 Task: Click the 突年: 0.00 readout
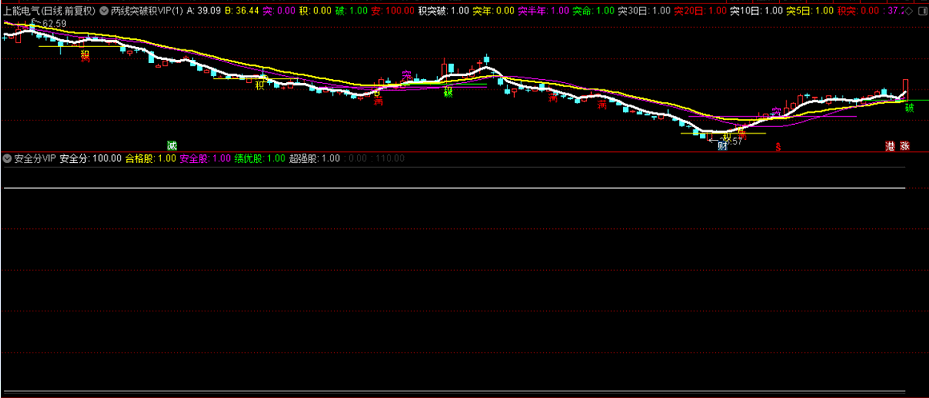pyautogui.click(x=494, y=11)
